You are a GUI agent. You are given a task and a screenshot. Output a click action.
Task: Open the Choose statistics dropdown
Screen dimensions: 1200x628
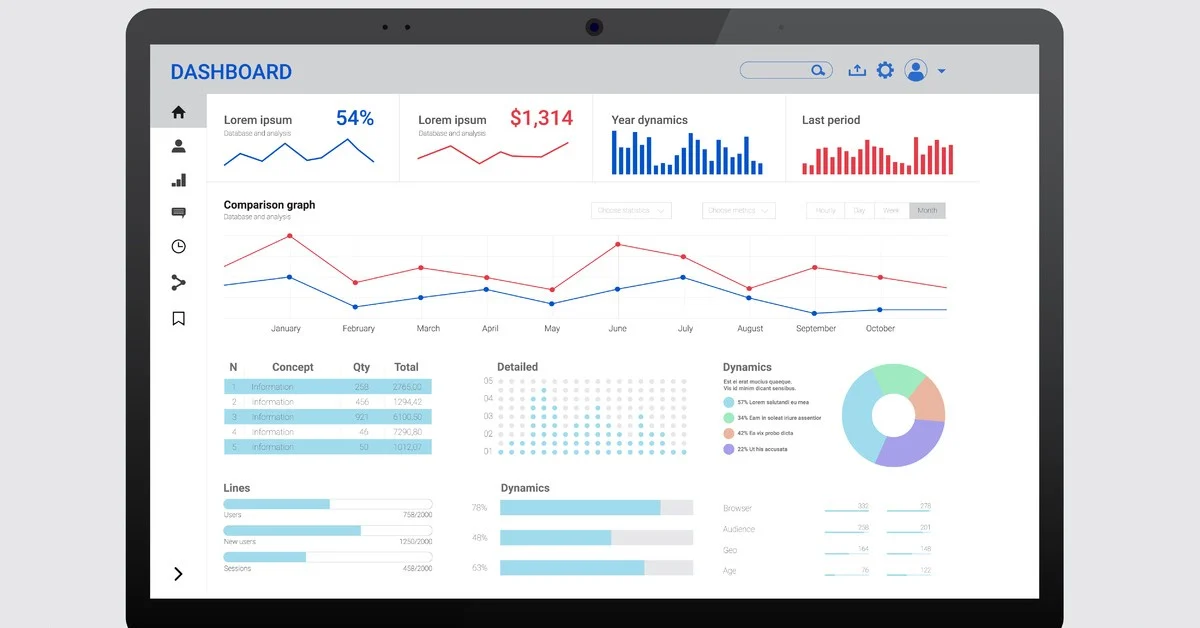[631, 210]
